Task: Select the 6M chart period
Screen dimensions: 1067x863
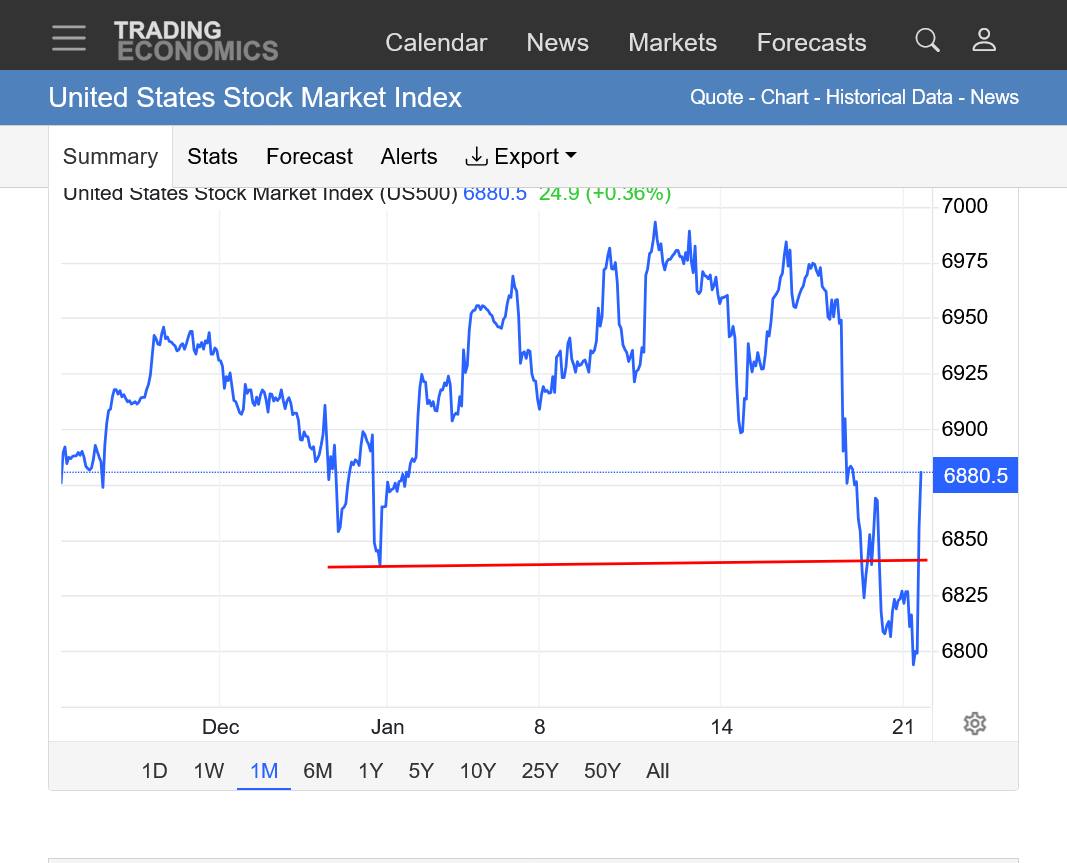Action: click(x=317, y=771)
